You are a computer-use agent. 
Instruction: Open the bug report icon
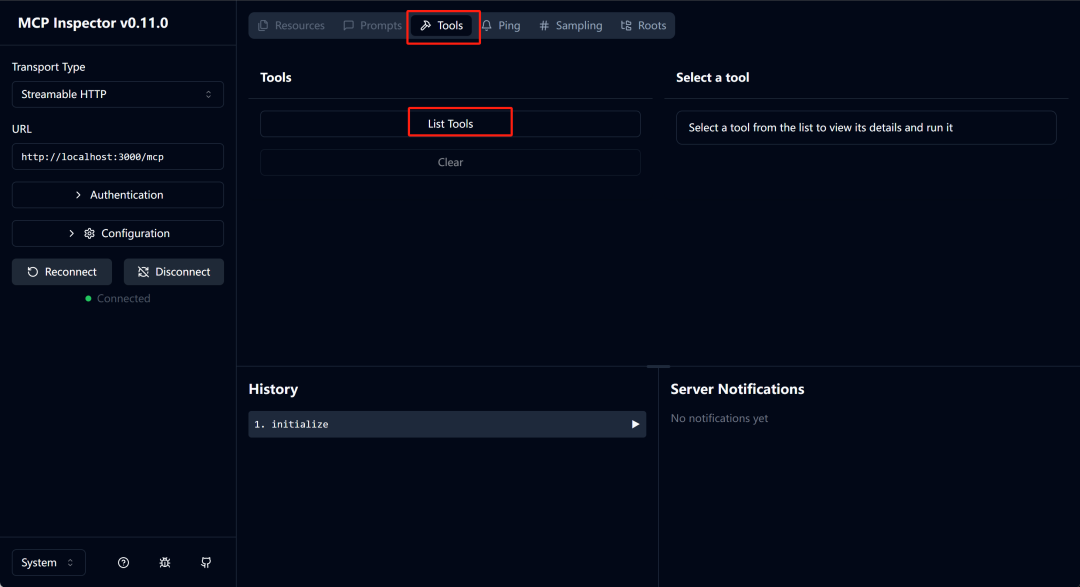[165, 562]
